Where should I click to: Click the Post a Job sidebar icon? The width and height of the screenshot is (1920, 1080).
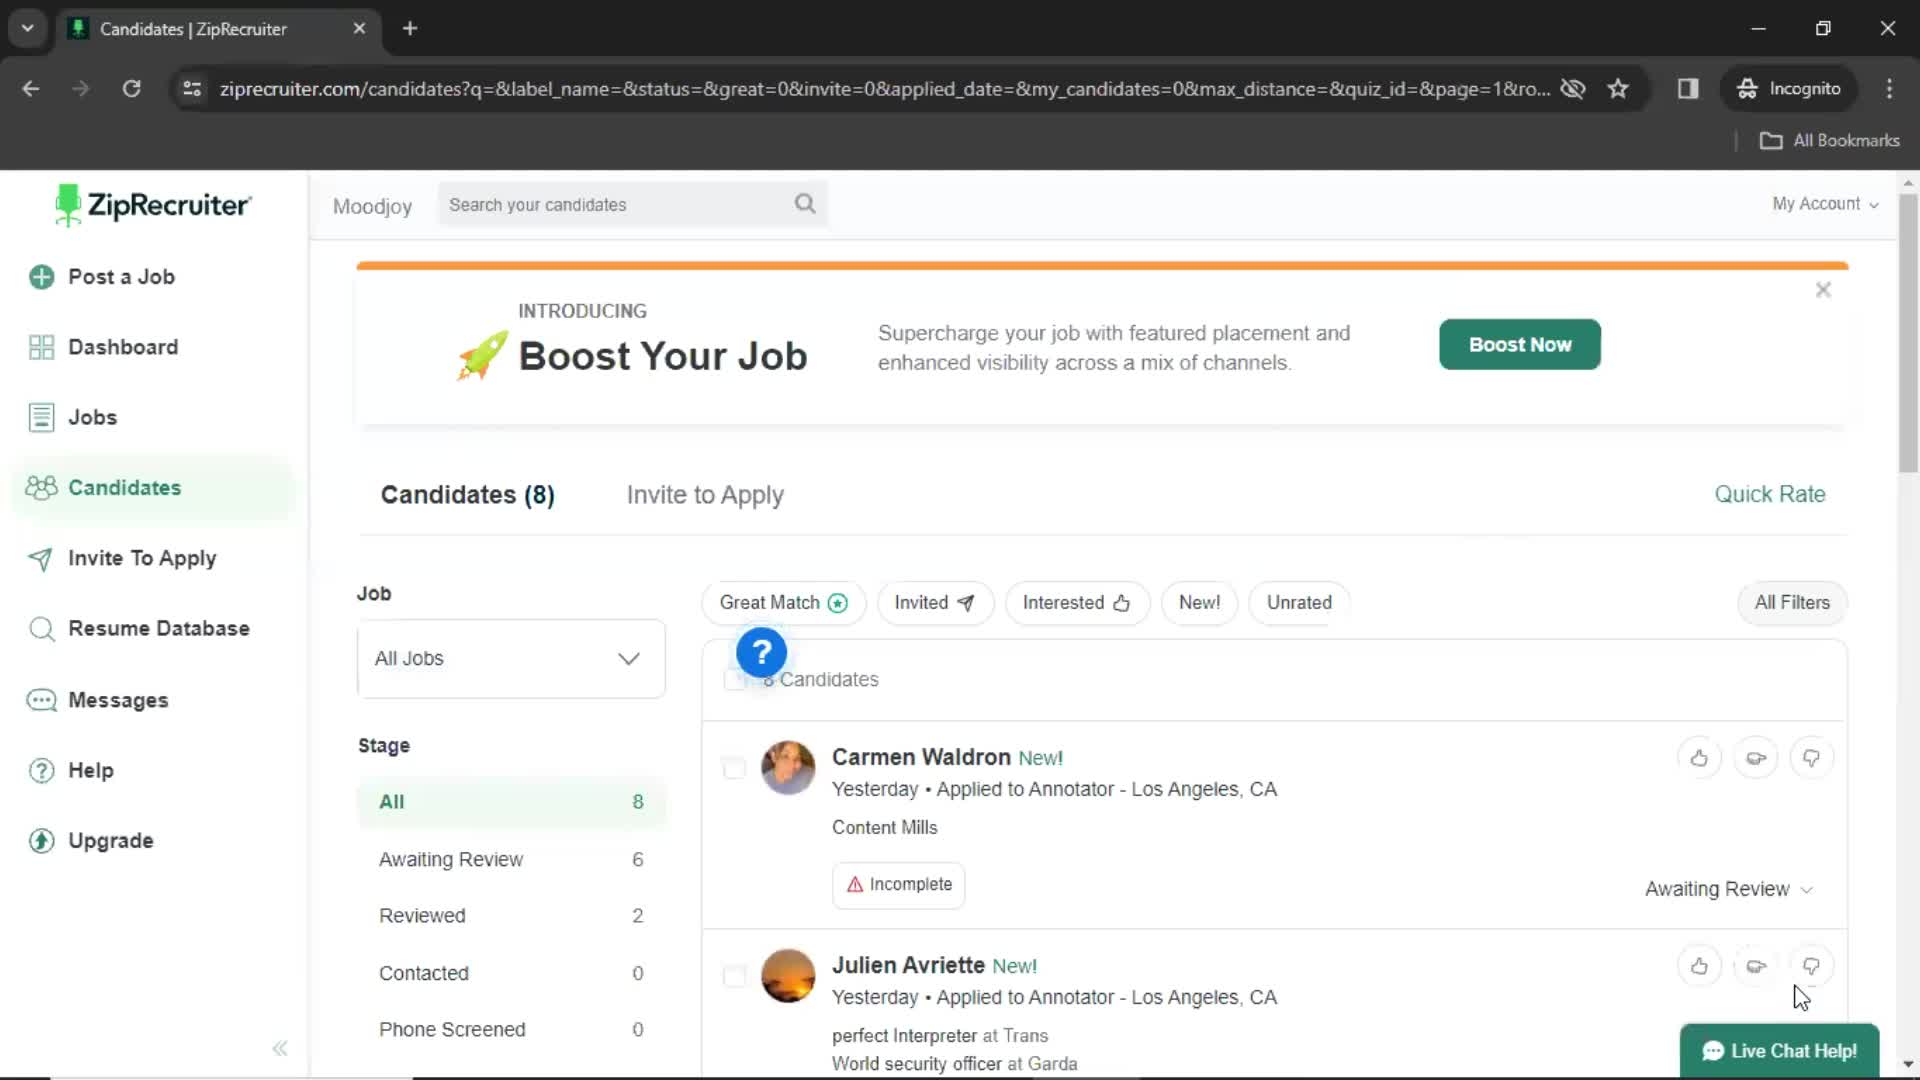[41, 276]
